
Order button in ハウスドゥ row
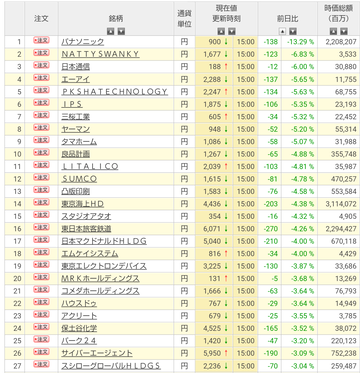pyautogui.click(x=41, y=302)
